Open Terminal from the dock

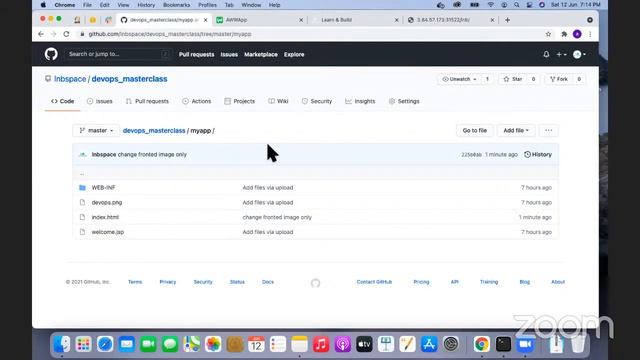(503, 344)
